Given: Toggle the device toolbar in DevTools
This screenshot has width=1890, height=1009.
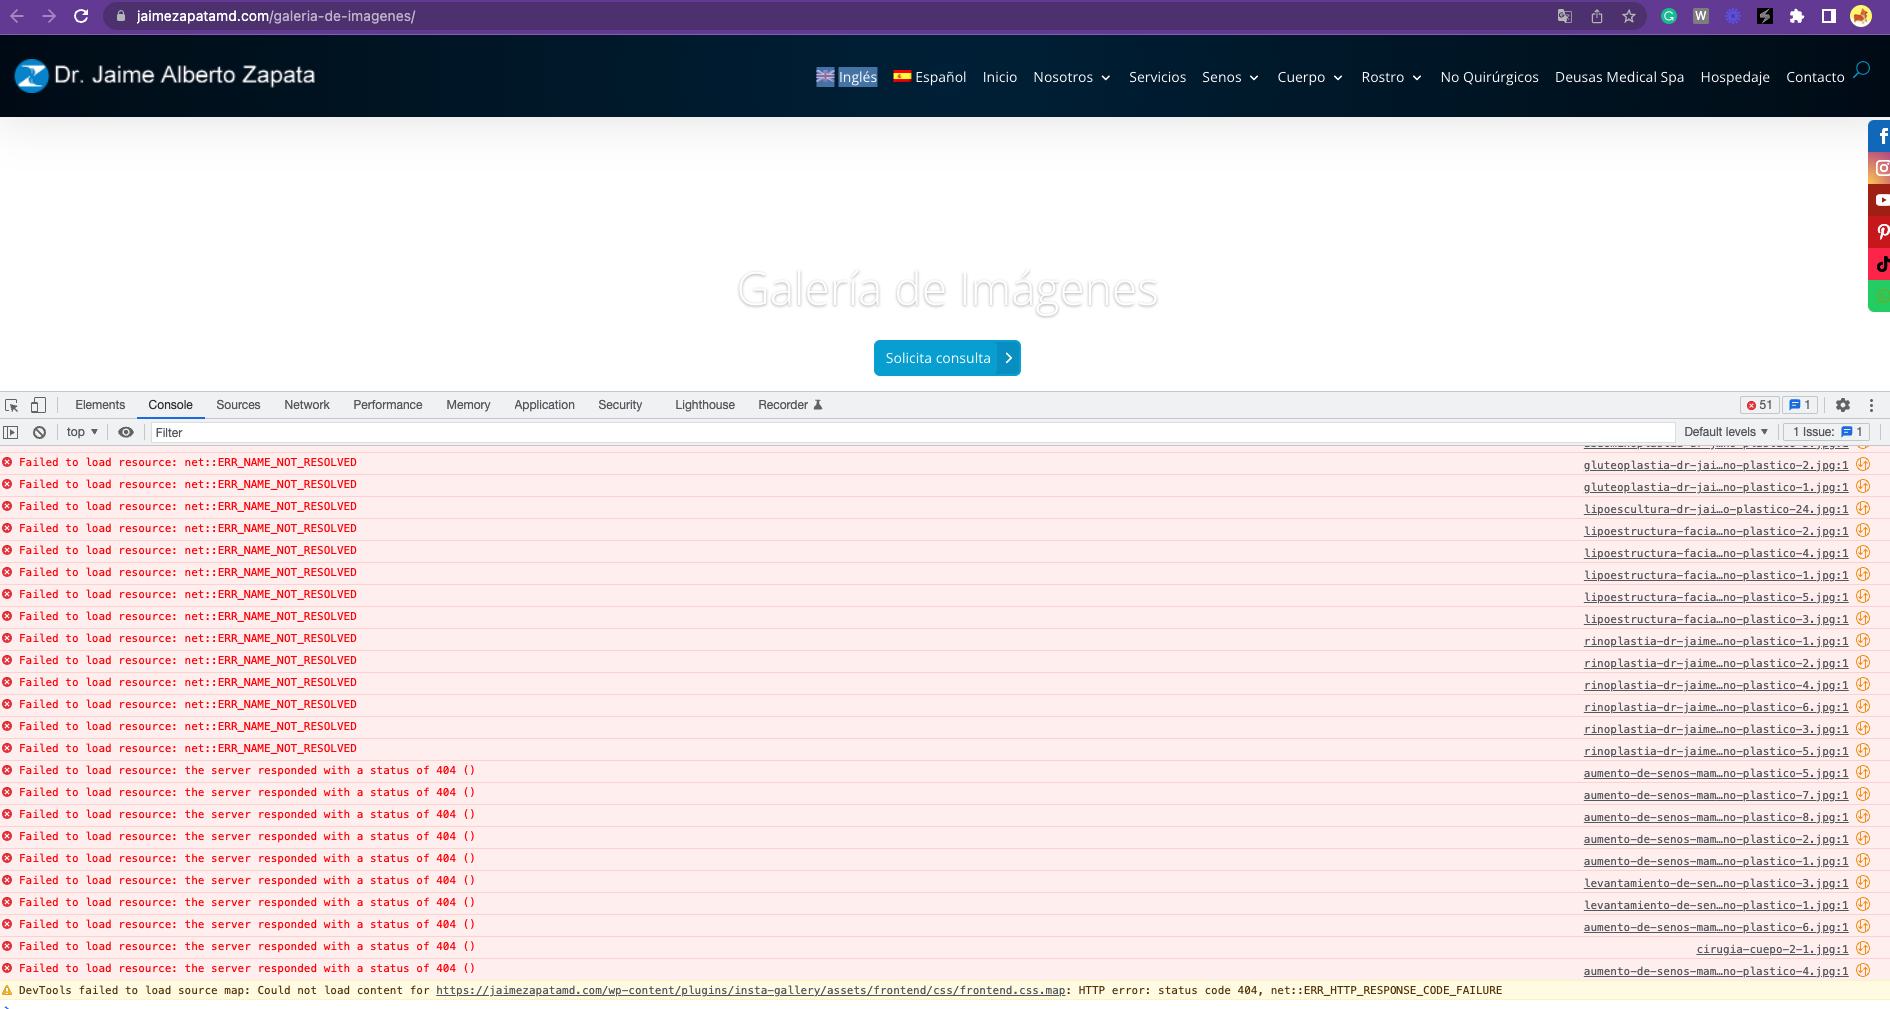Looking at the screenshot, I should 38,405.
